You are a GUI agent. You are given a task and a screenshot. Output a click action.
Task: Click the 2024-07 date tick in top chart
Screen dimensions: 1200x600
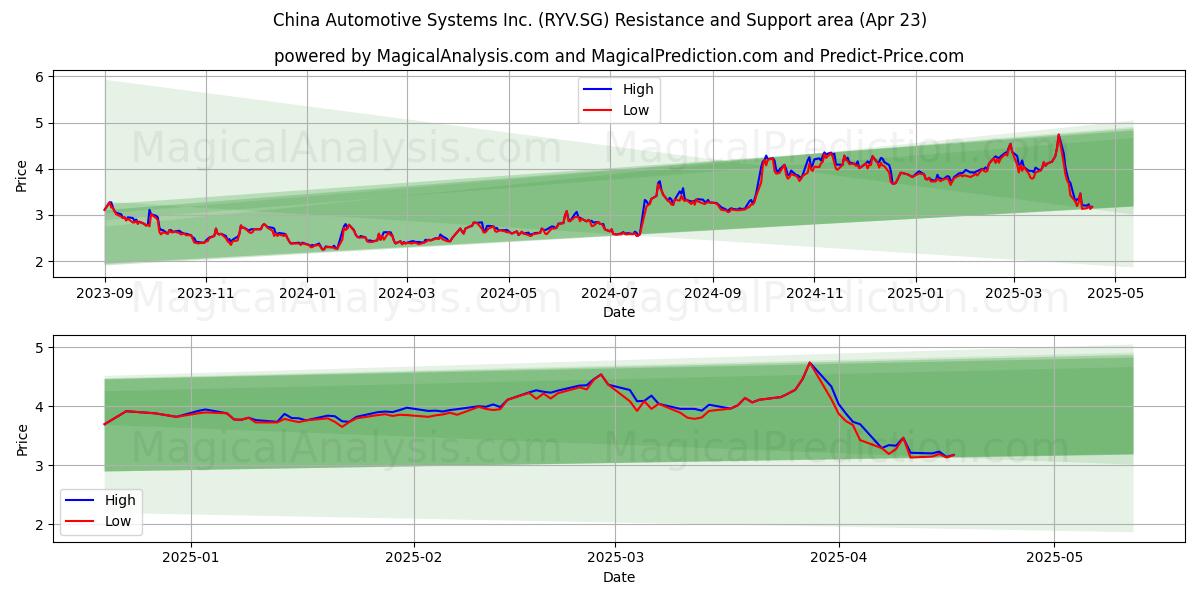610,294
